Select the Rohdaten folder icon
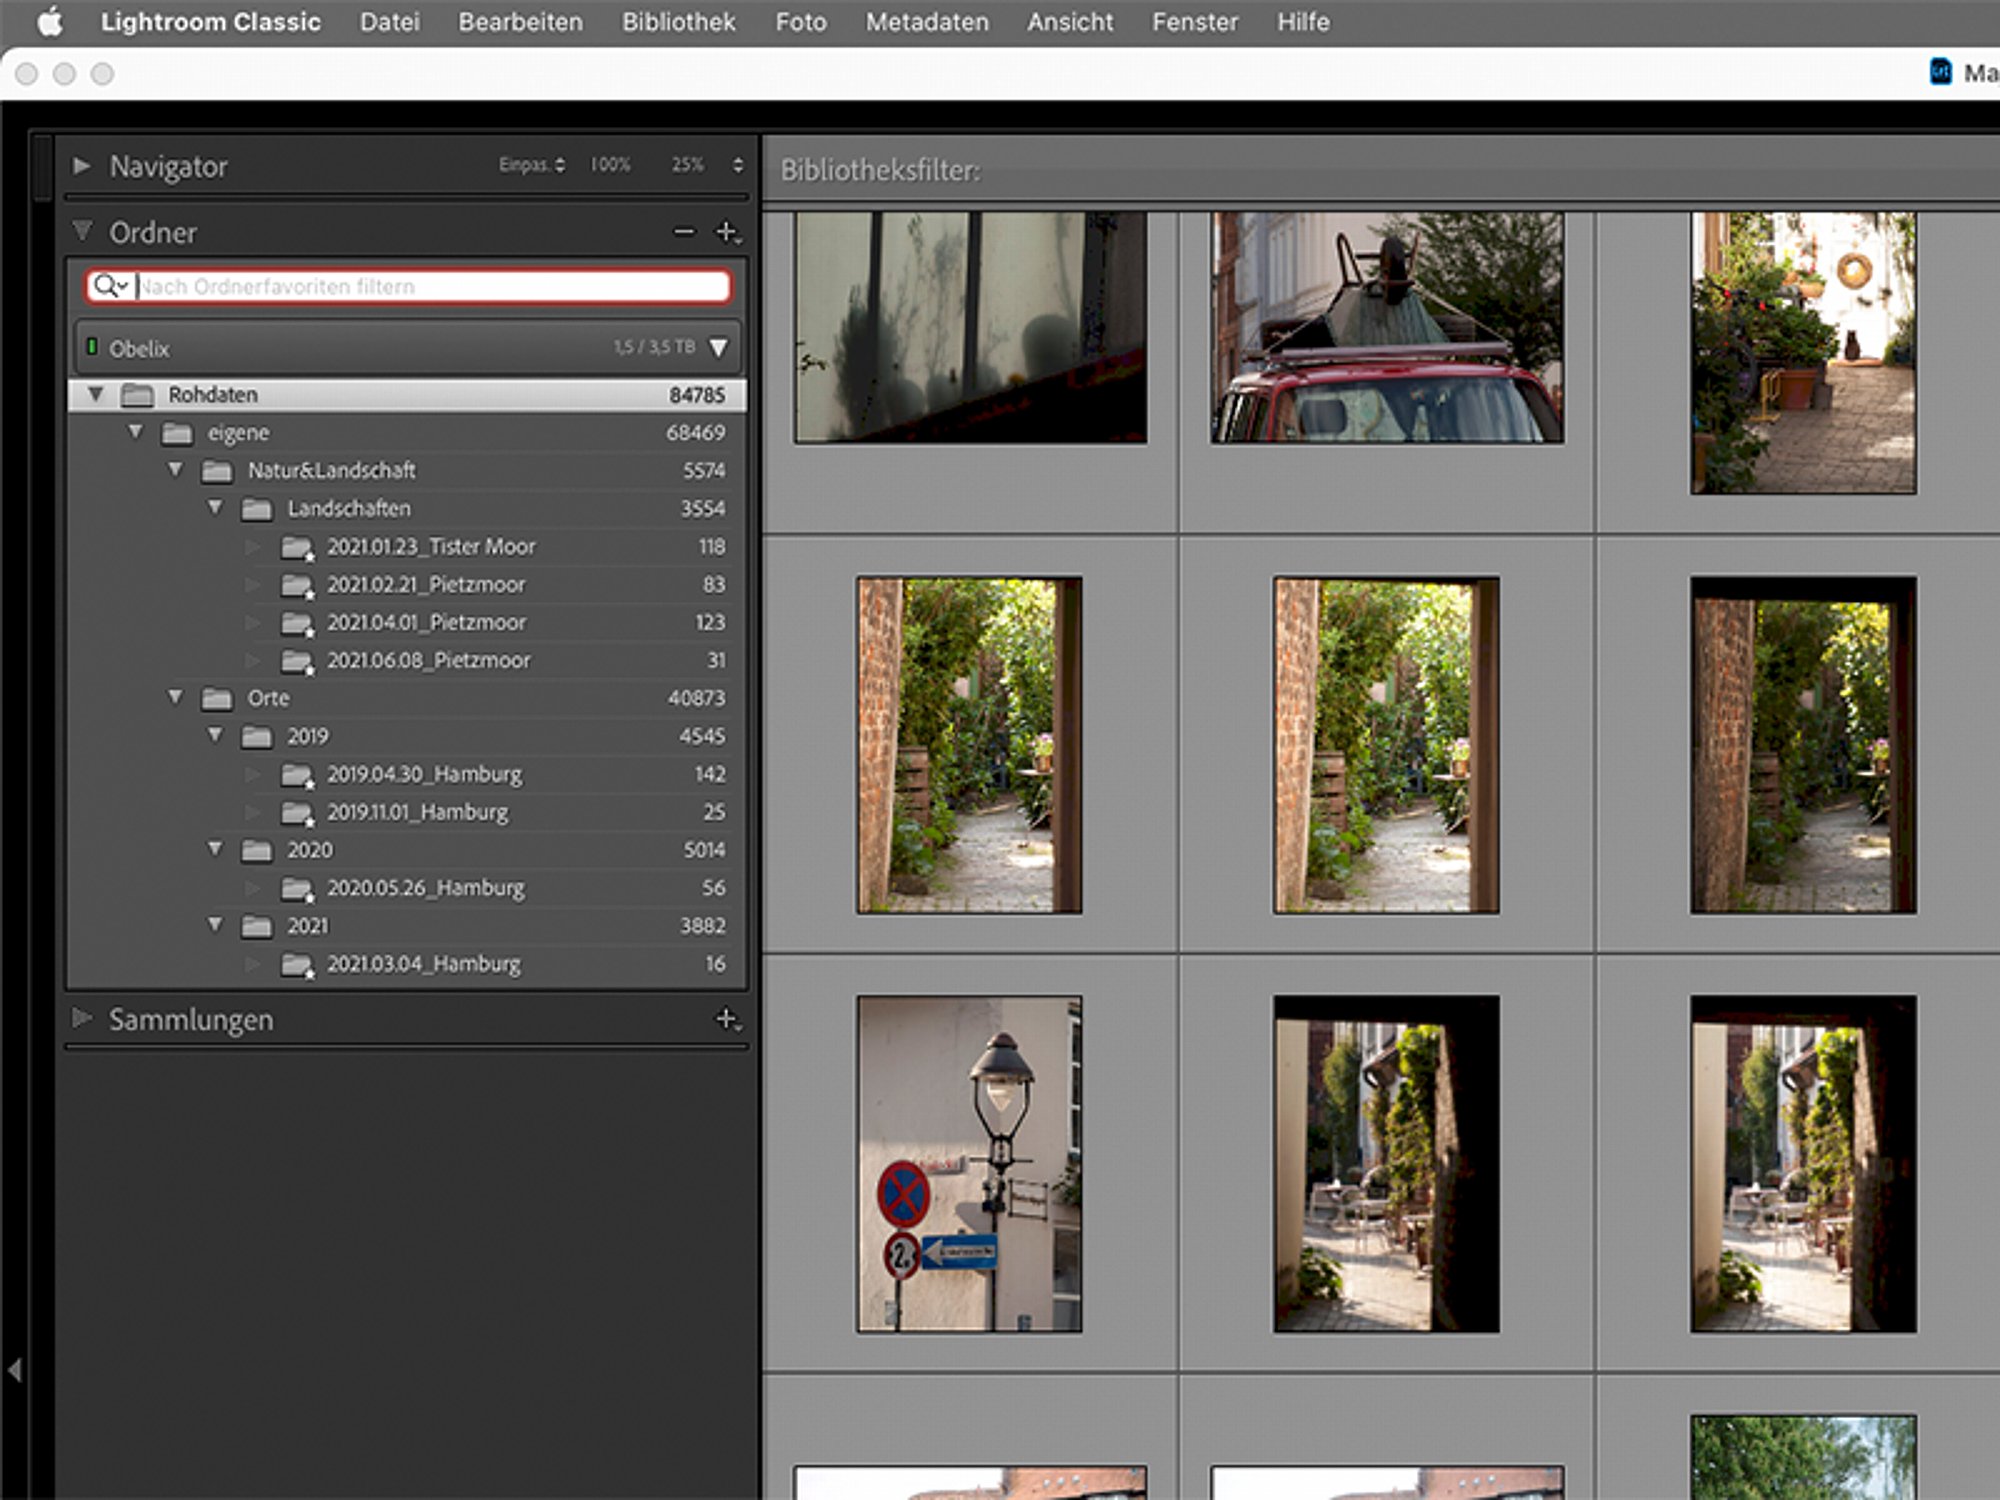 (x=137, y=395)
